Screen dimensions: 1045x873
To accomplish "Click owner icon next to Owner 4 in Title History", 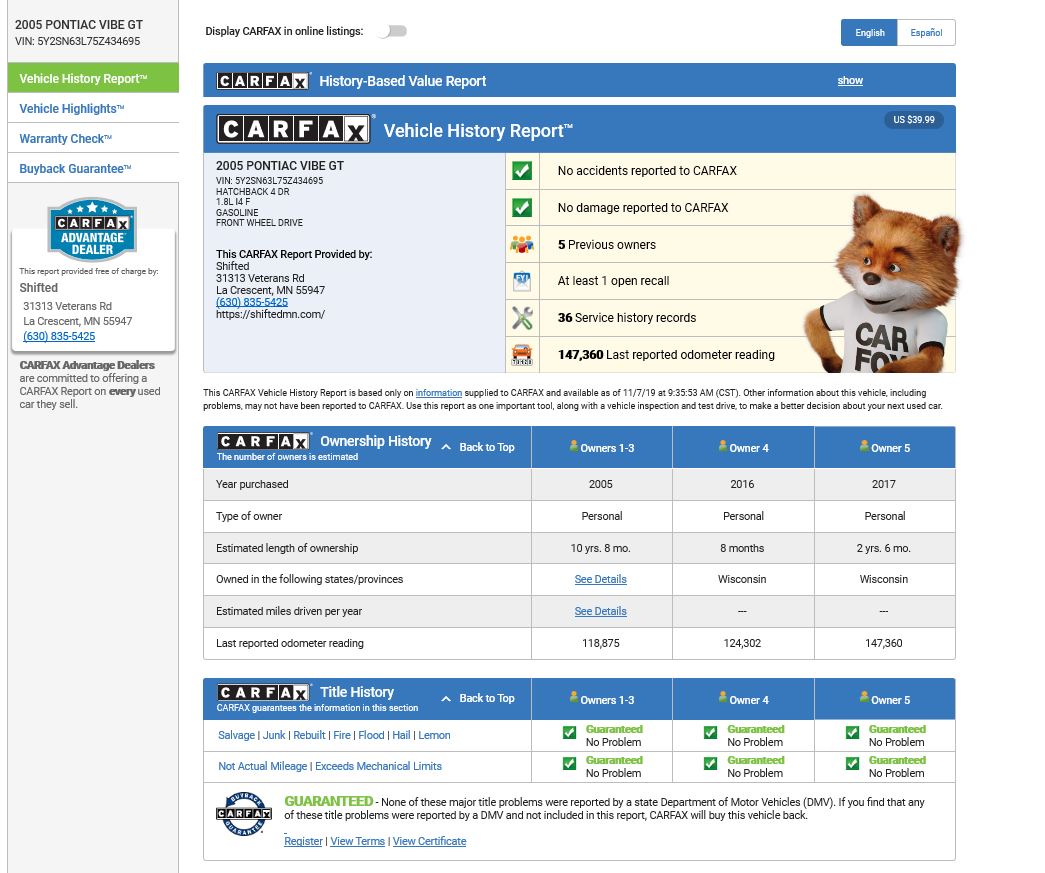I will click(x=722, y=698).
